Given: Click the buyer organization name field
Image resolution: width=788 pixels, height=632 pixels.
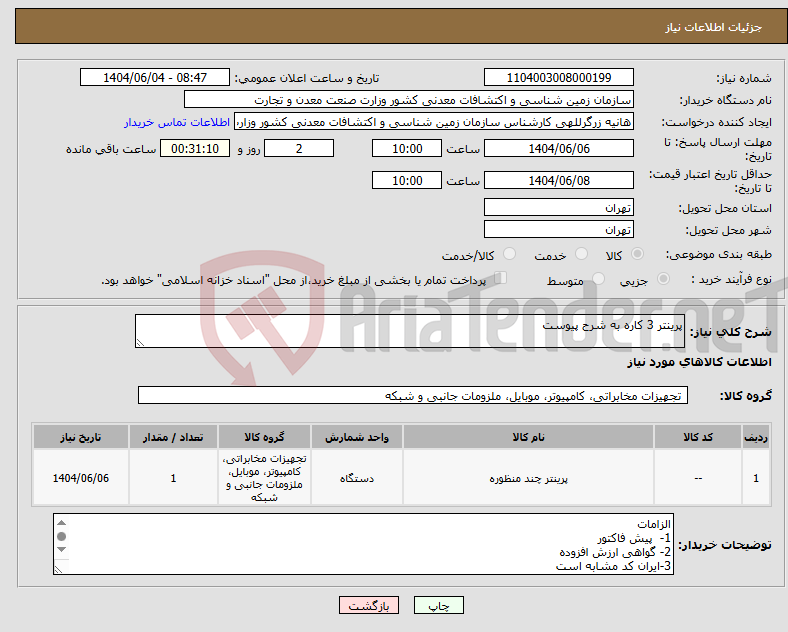Looking at the screenshot, I should (409, 99).
